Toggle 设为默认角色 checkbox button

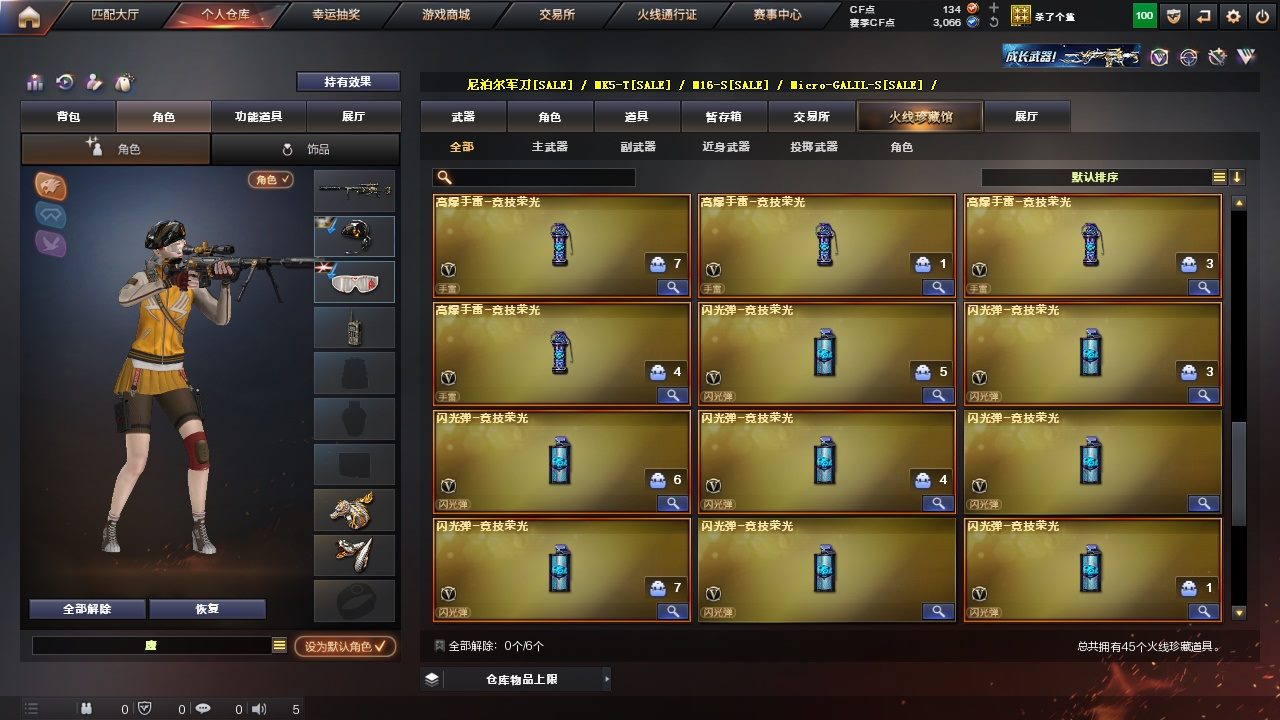pyautogui.click(x=345, y=647)
